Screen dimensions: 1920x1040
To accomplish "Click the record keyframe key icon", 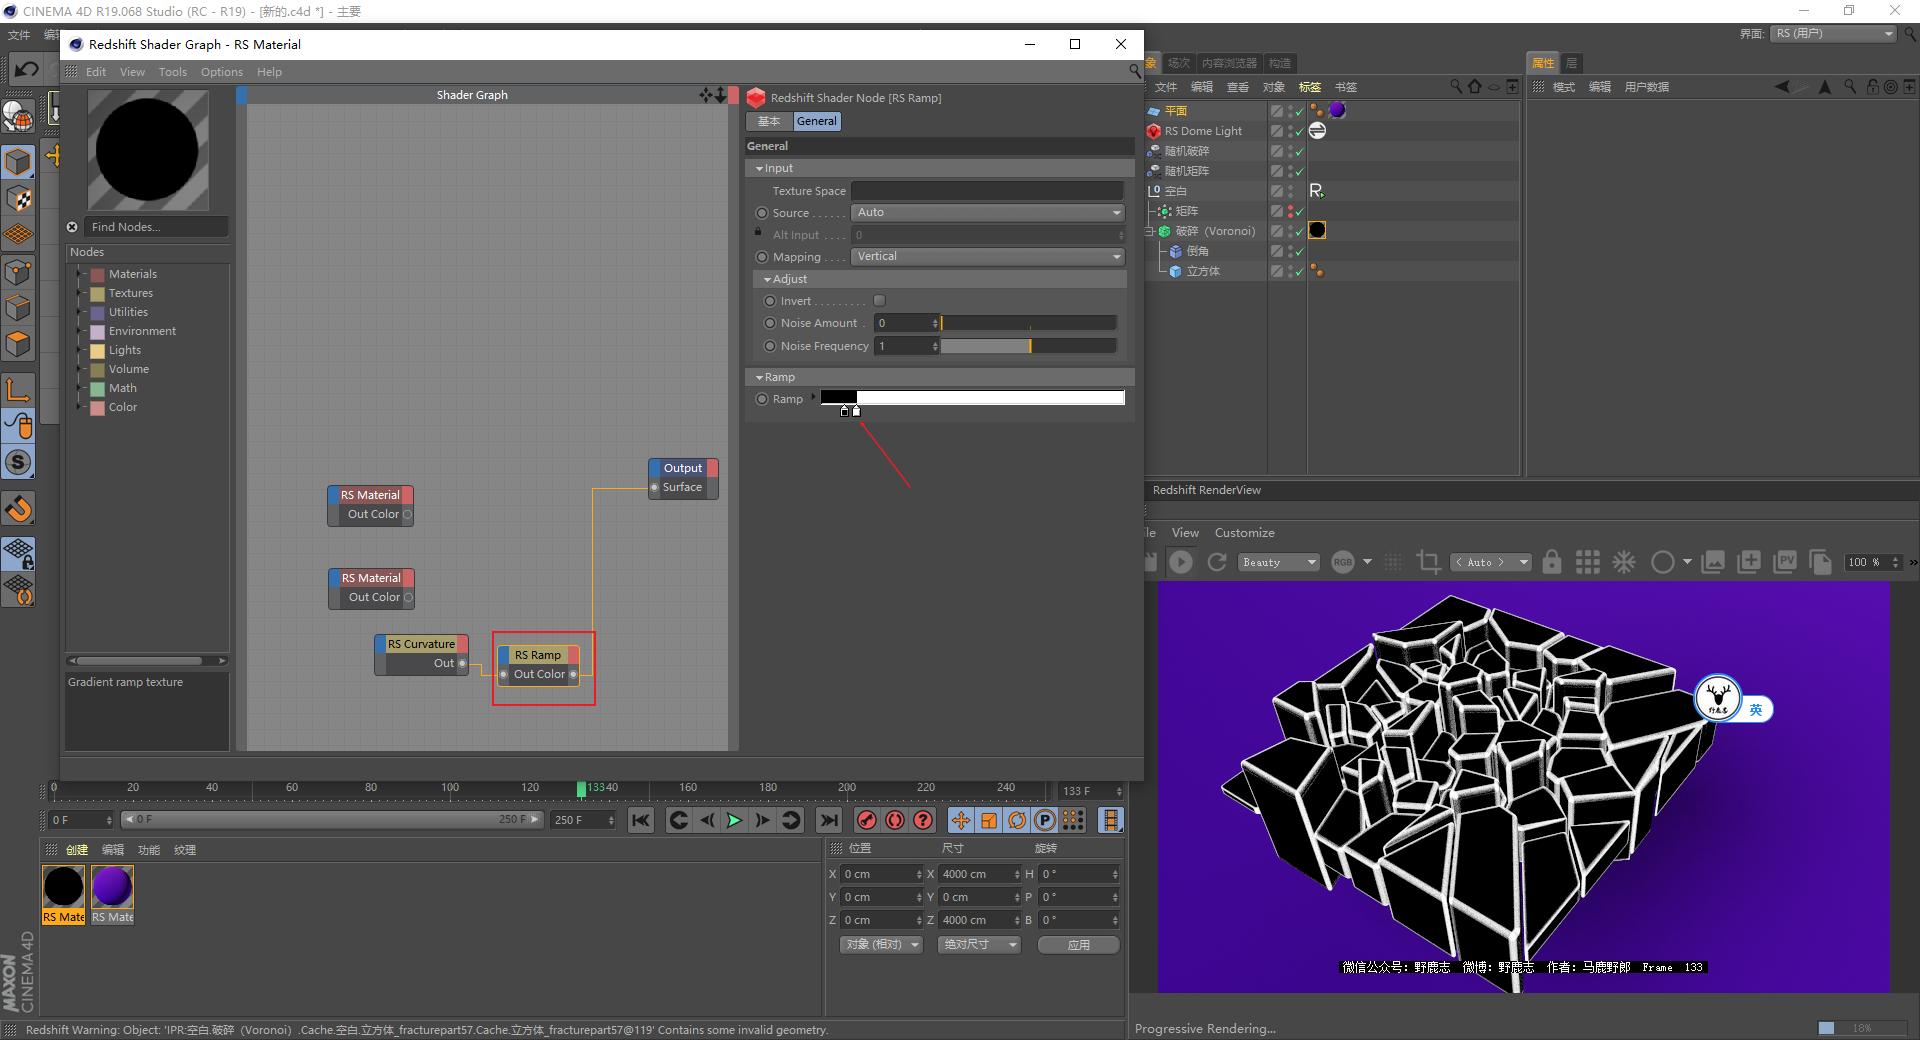I will pos(866,820).
